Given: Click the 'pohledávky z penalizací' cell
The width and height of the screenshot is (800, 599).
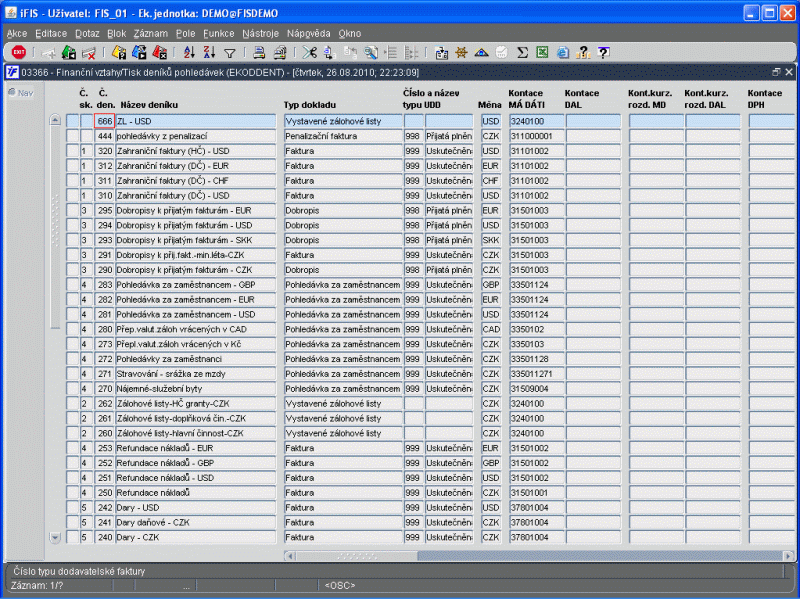Looking at the screenshot, I should click(x=195, y=136).
